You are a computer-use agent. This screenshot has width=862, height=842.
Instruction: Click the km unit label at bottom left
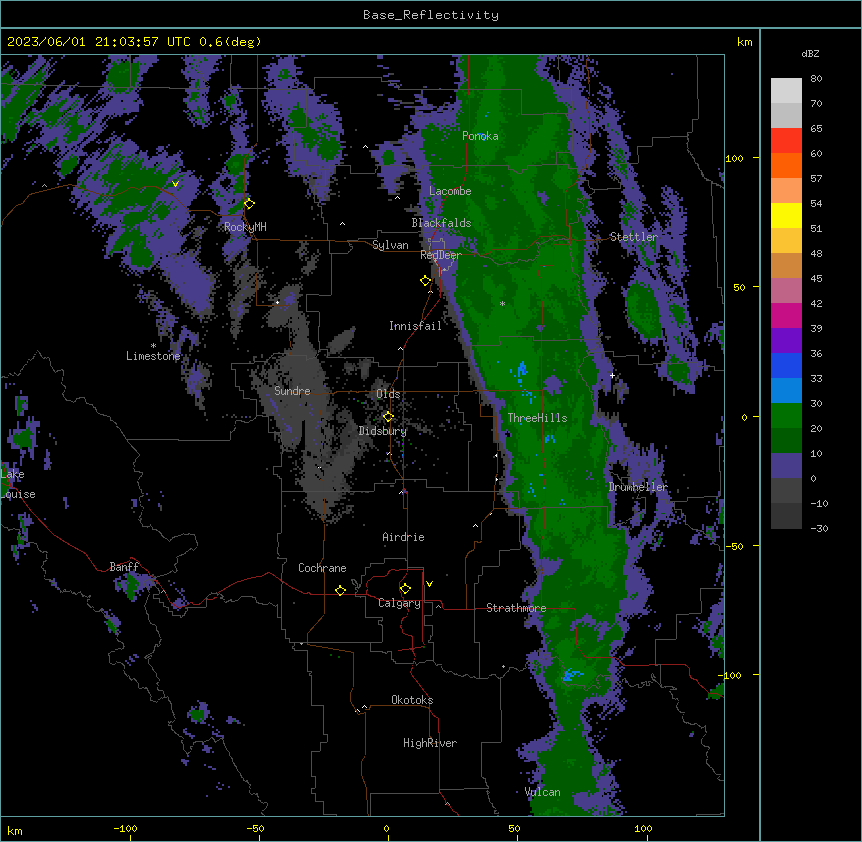click(x=15, y=830)
